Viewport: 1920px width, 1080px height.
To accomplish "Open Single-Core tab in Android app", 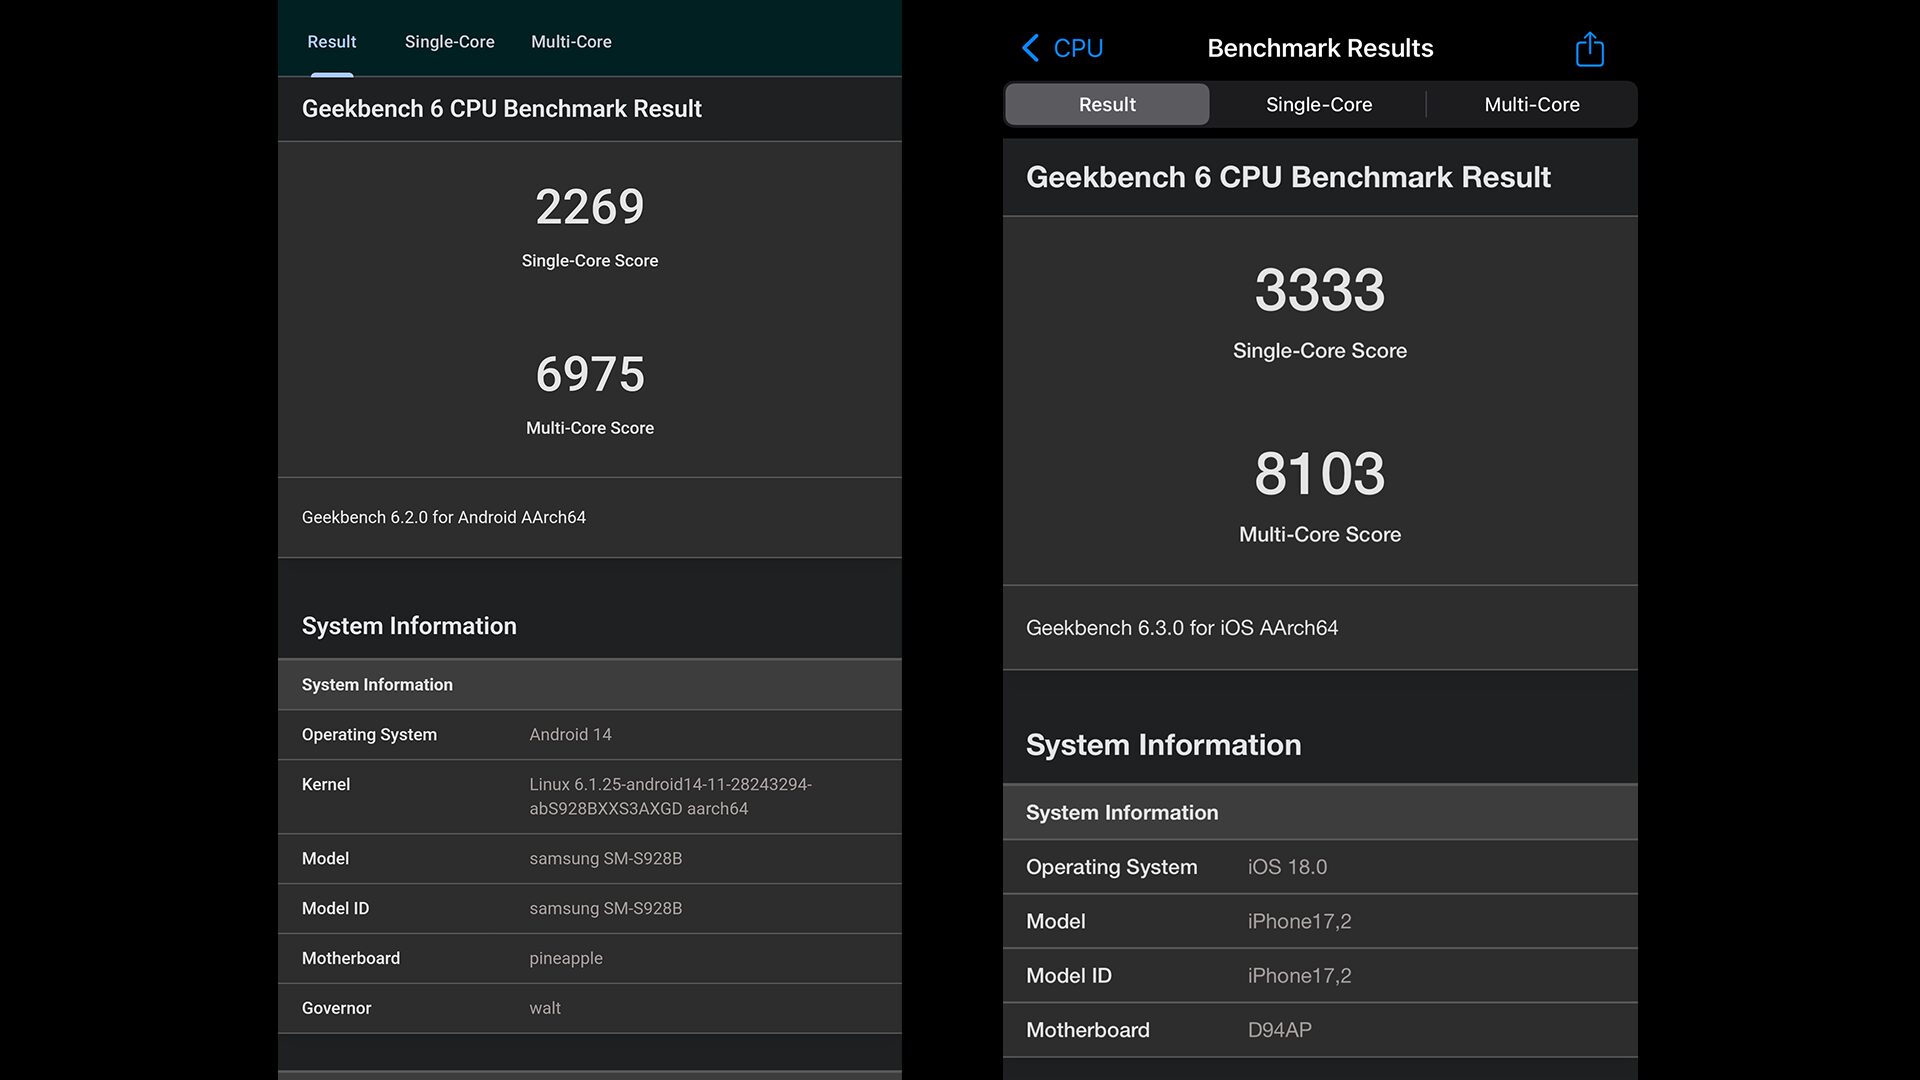I will [449, 42].
